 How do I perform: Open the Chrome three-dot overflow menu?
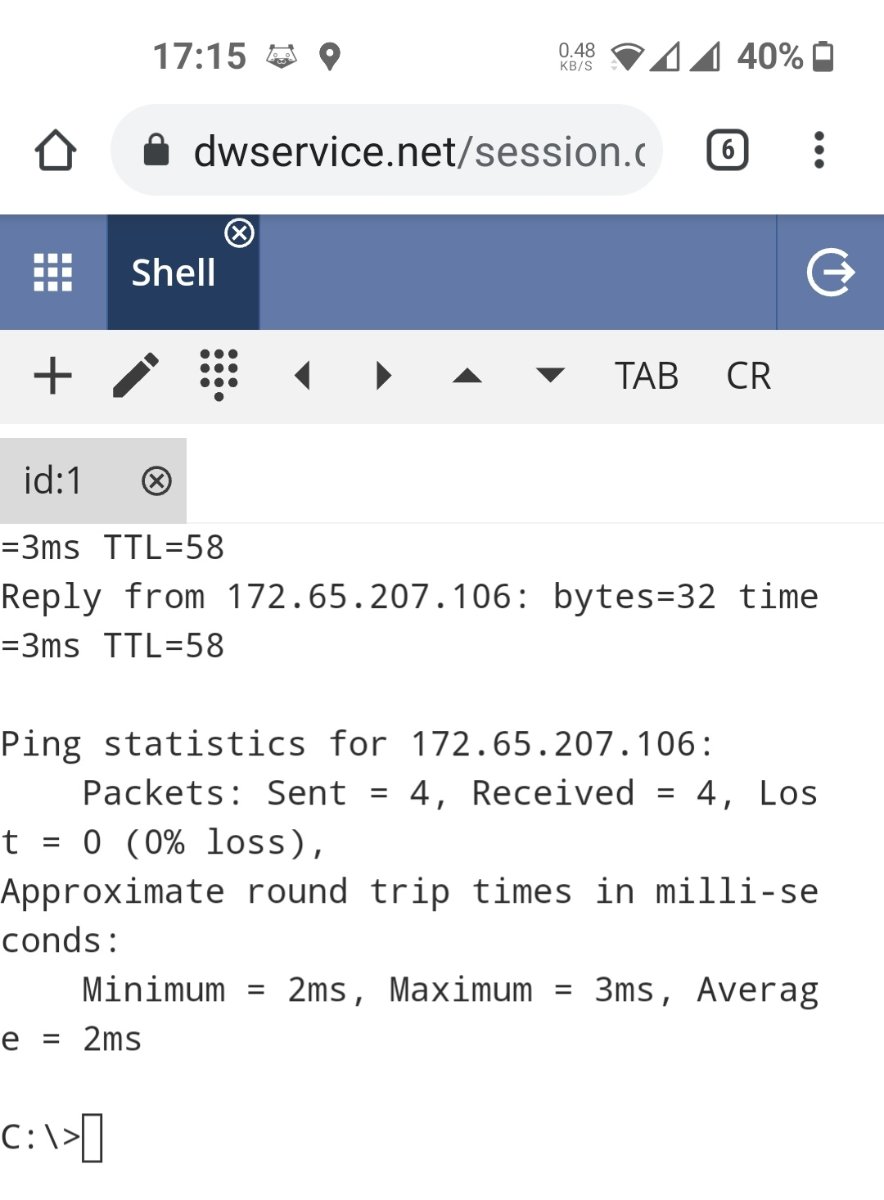[819, 151]
